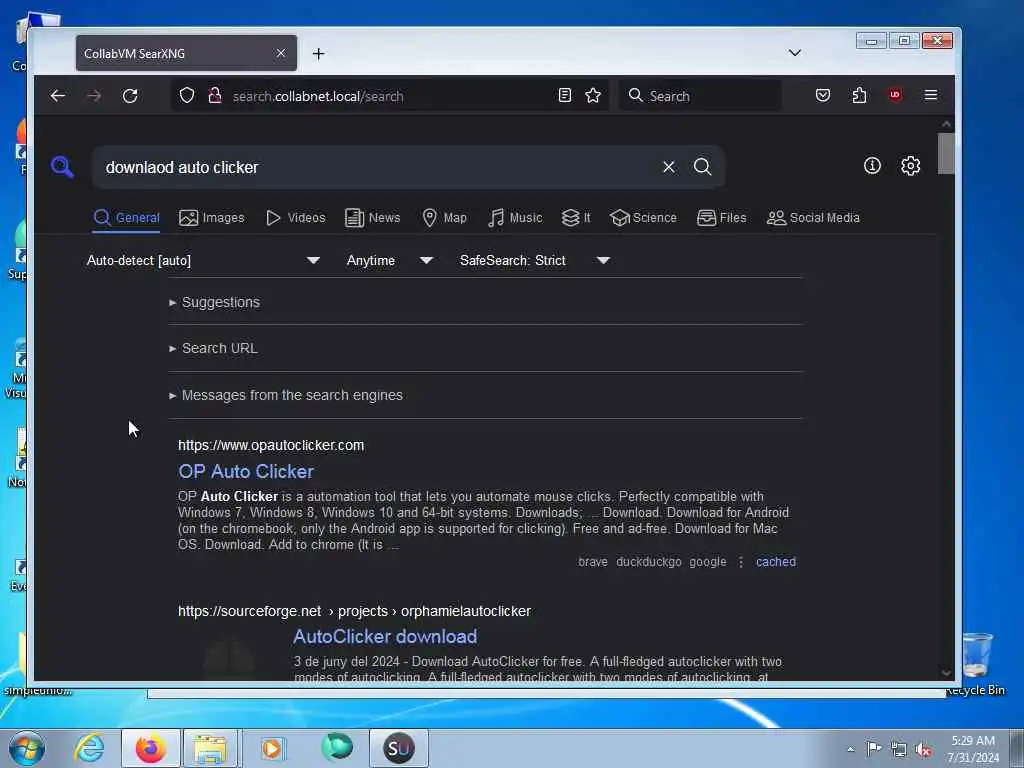Open the result options three-dots menu
Screen dimensions: 1024x768
(x=741, y=562)
